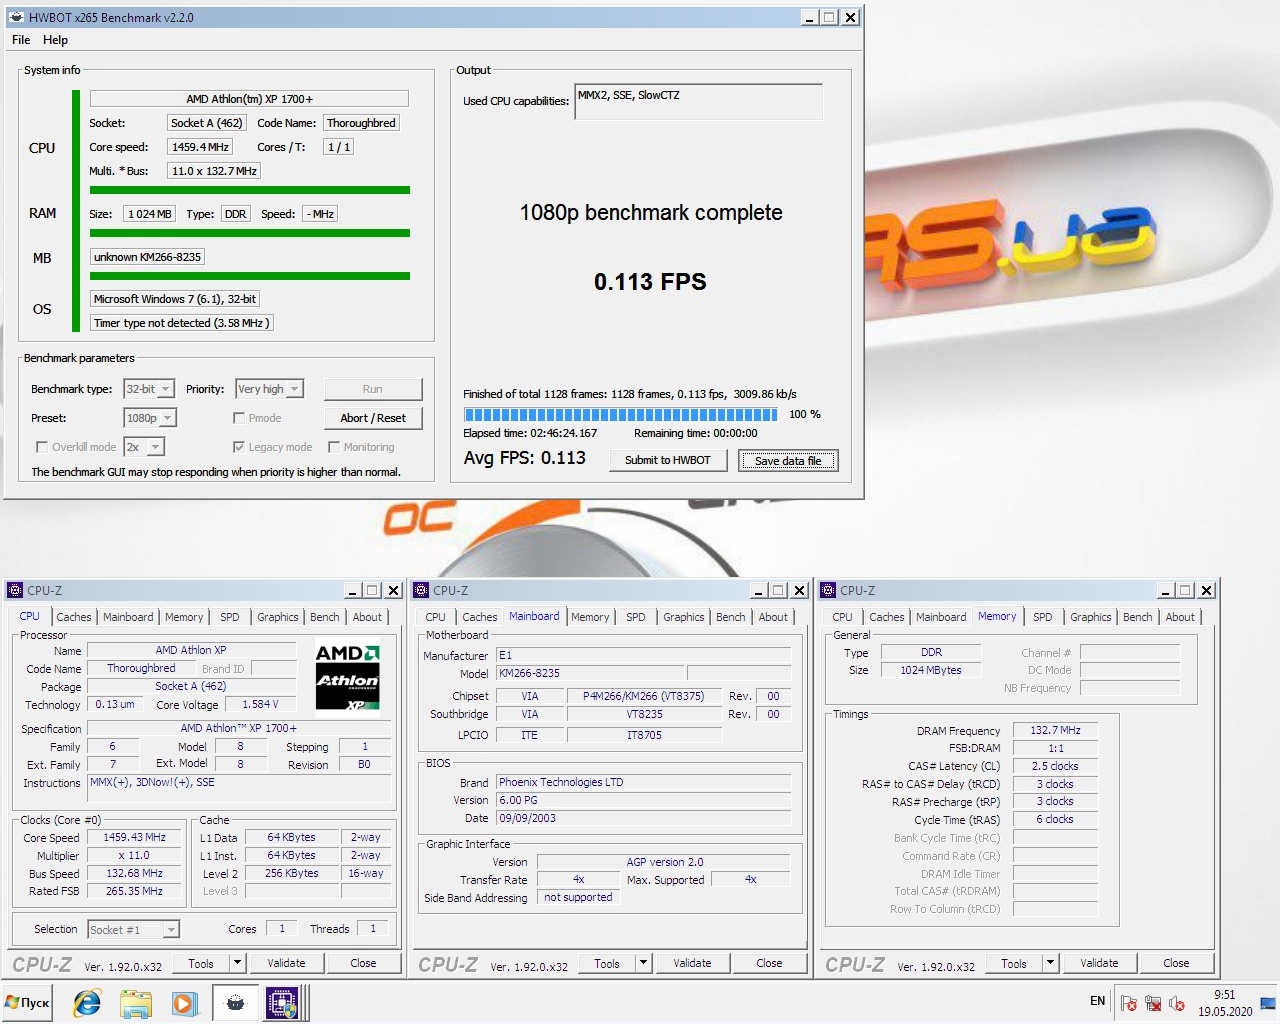
Task: Expand the Tools arrow in the CPU-Z Memory window
Action: 1050,963
